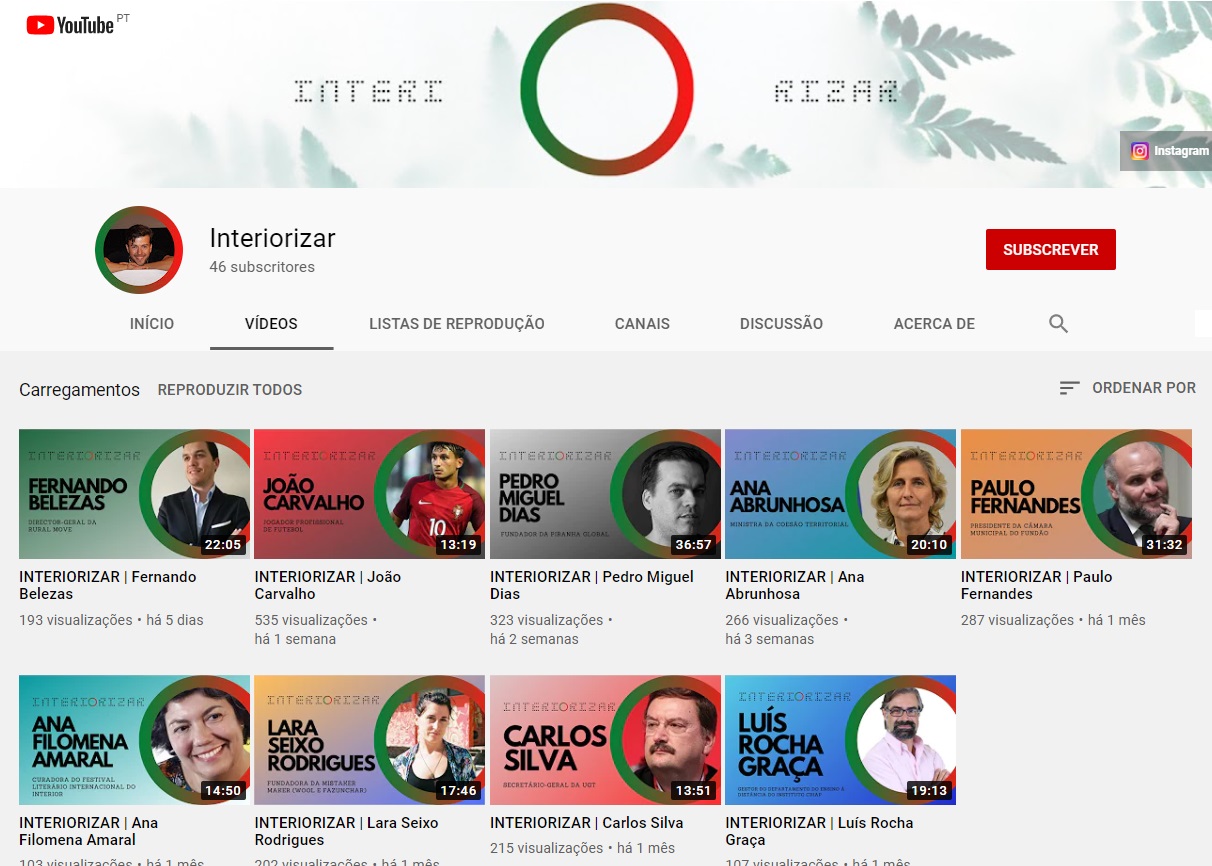The width and height of the screenshot is (1212, 866).
Task: Open the ACERCA DE section
Action: (933, 323)
